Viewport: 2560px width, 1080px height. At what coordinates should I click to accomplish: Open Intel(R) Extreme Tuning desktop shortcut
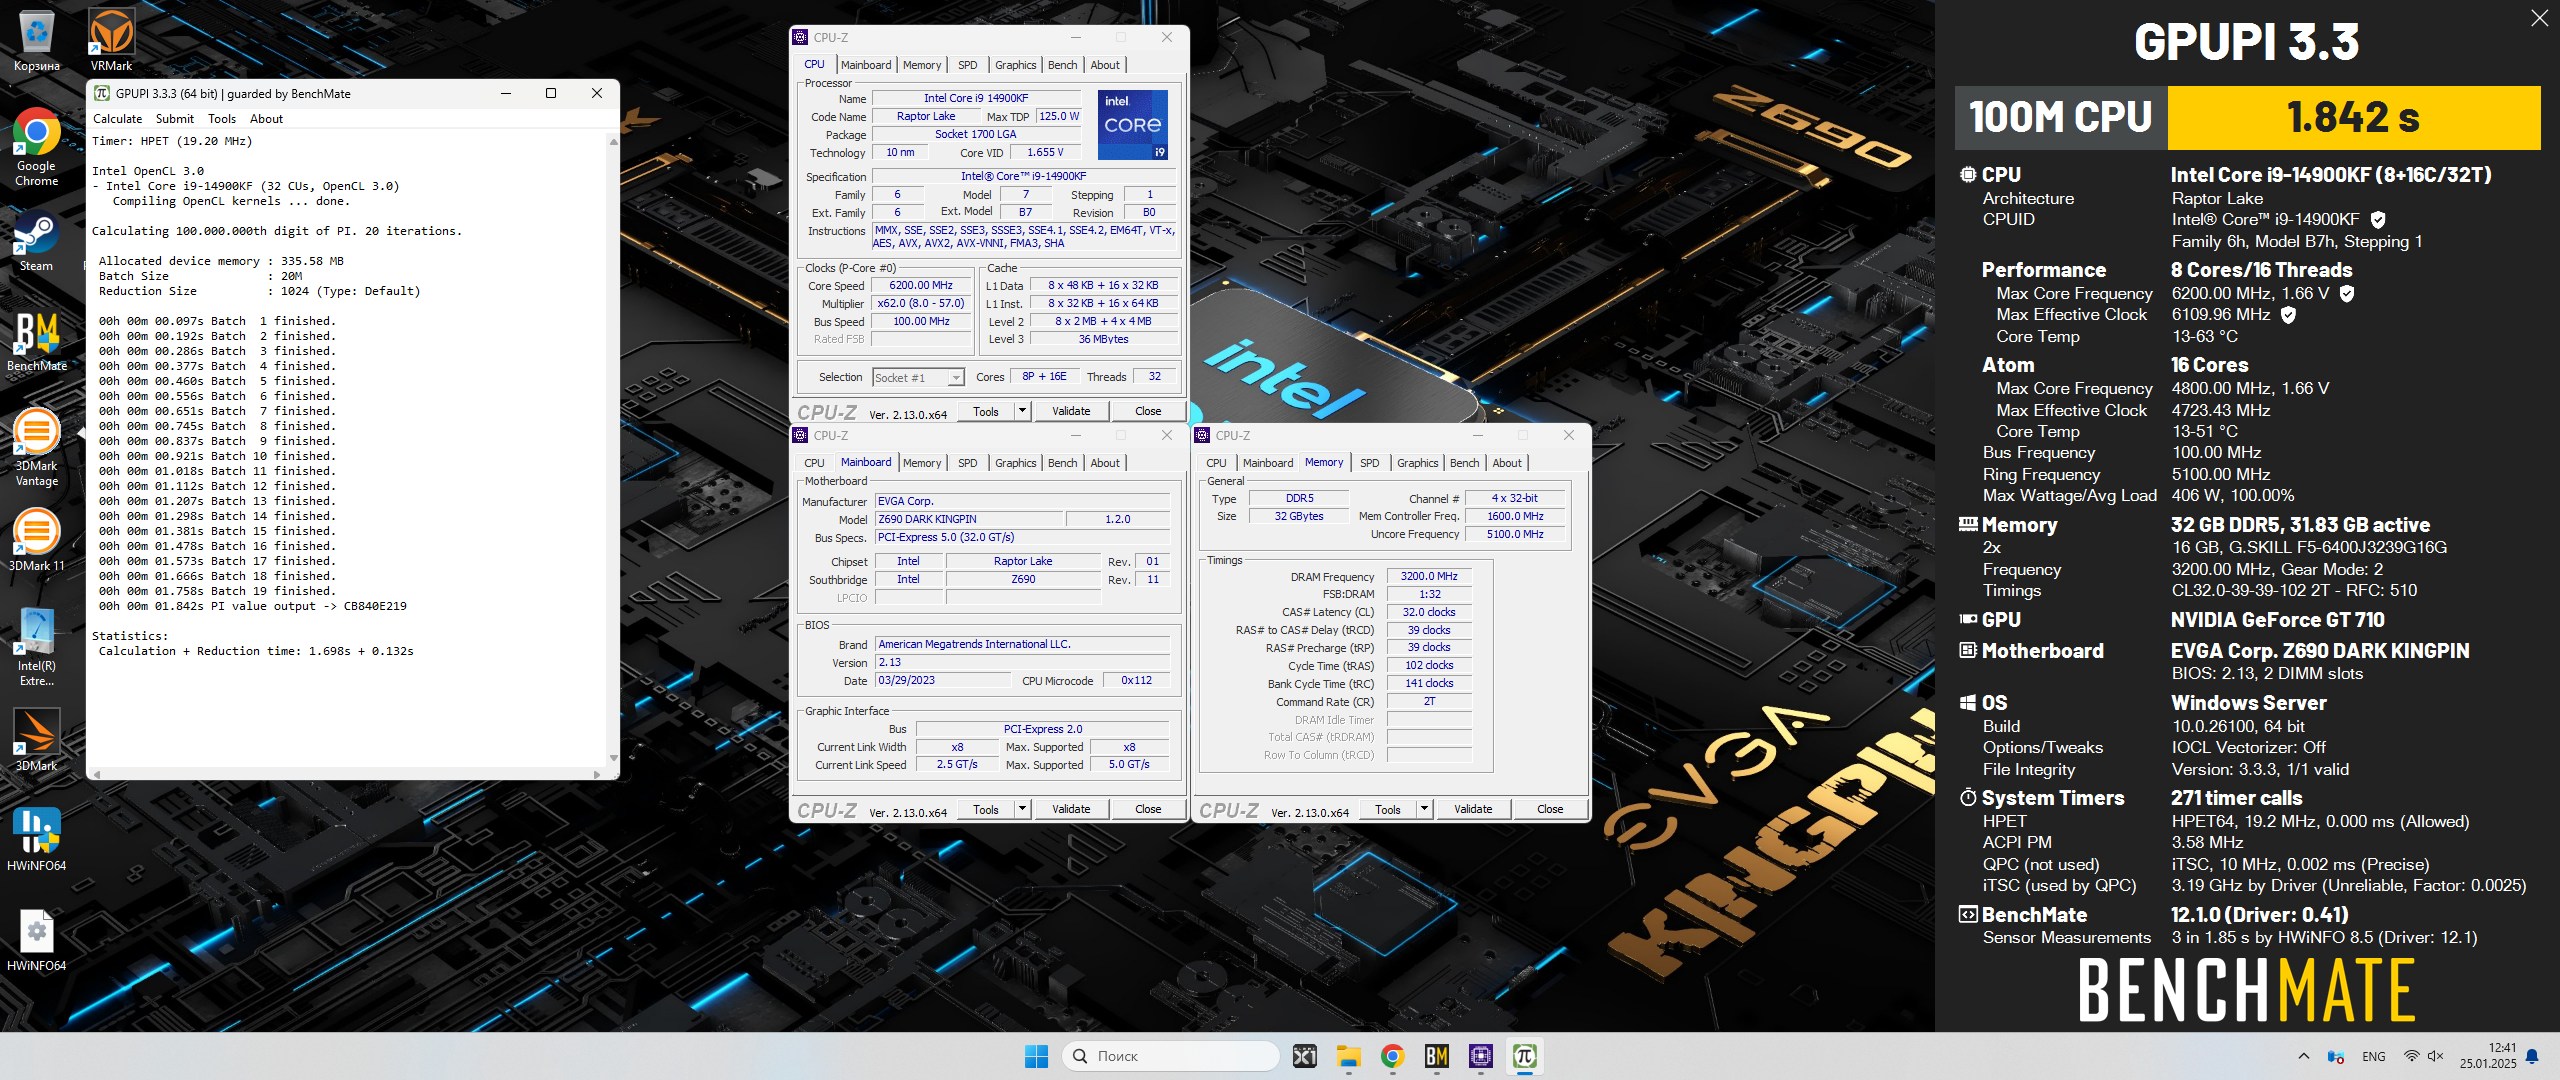pos(36,647)
